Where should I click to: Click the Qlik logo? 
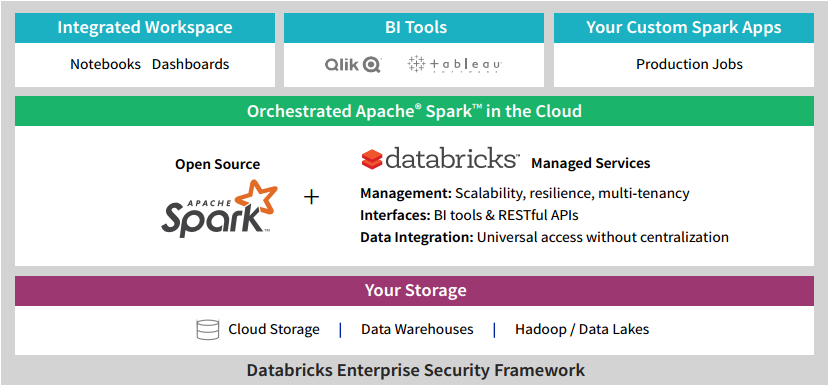tap(353, 65)
